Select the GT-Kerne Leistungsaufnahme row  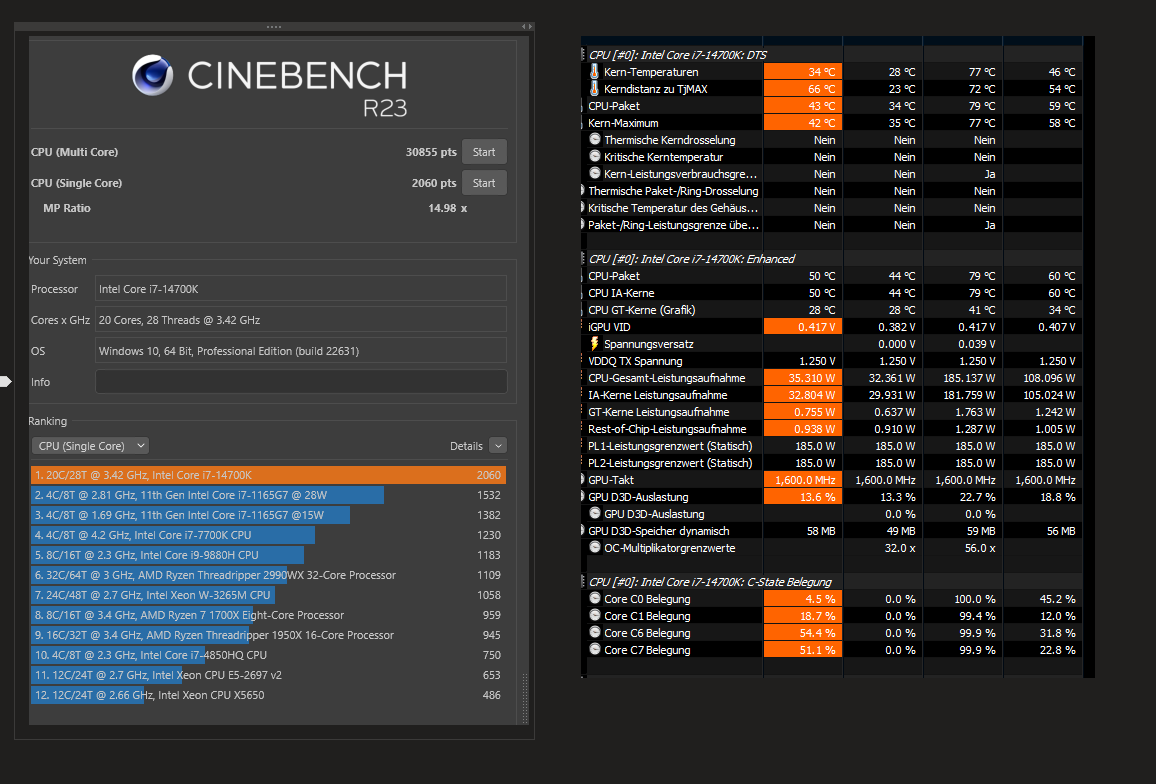pyautogui.click(x=831, y=412)
